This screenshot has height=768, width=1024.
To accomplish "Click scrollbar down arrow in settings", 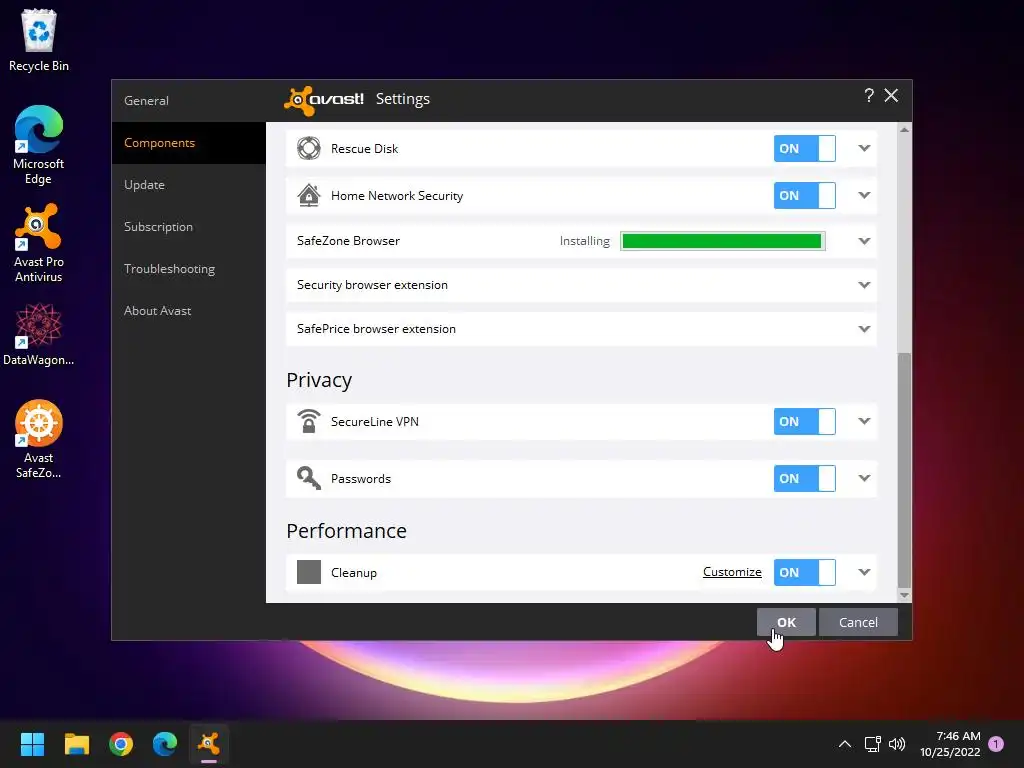I will click(x=904, y=595).
